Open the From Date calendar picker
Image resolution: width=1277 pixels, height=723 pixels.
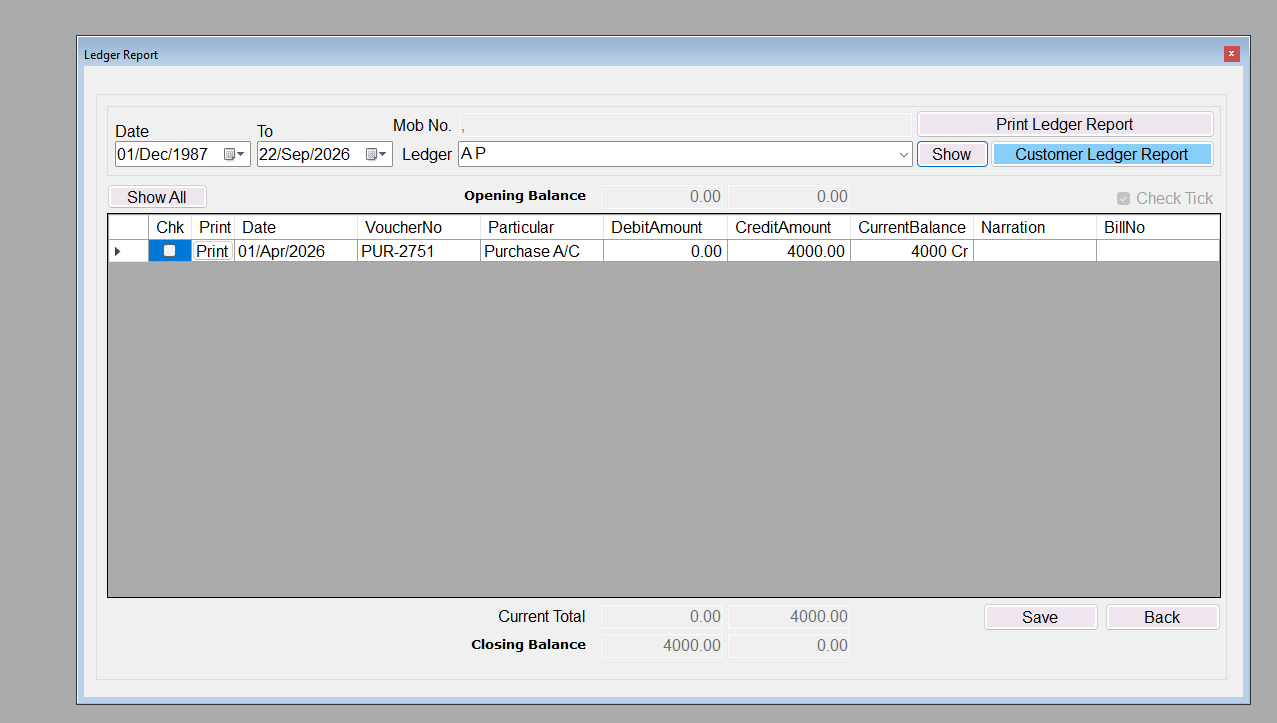234,155
